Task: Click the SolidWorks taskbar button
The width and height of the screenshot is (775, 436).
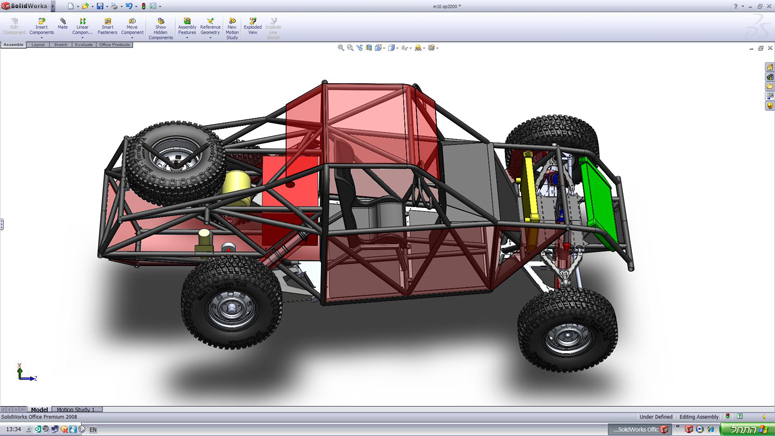Action: (640, 429)
